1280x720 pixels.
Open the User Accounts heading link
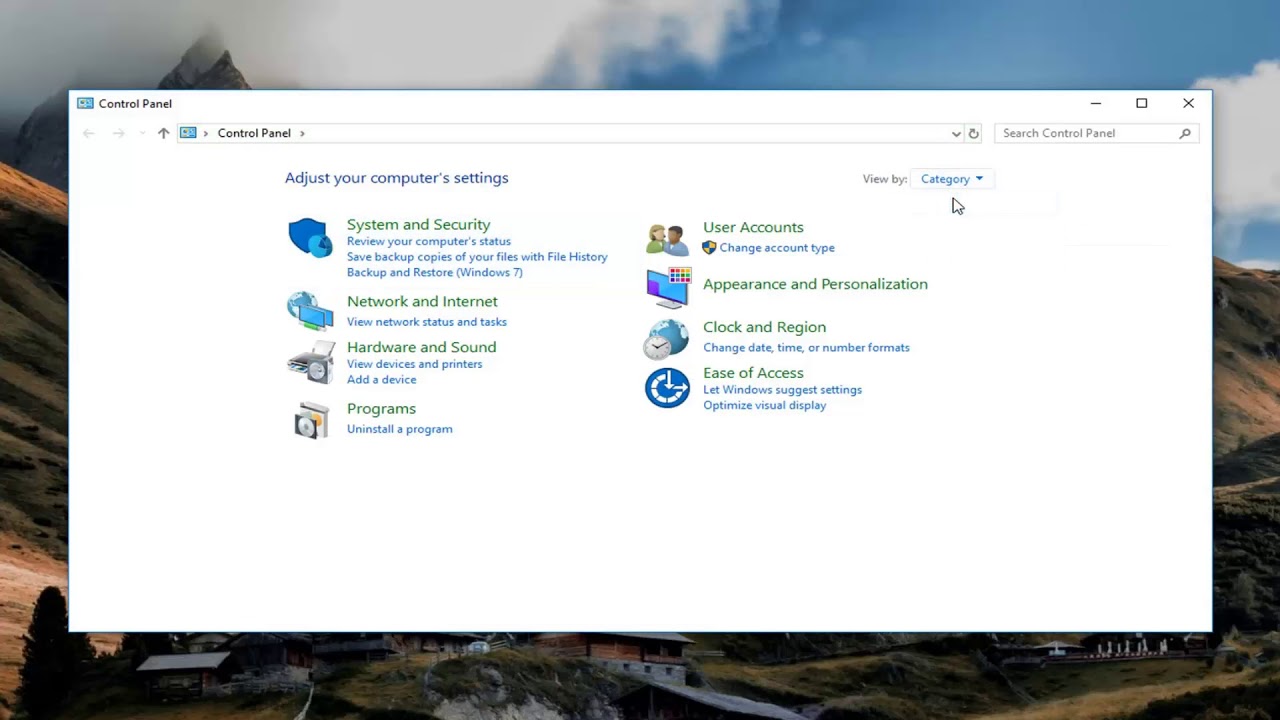coord(753,227)
